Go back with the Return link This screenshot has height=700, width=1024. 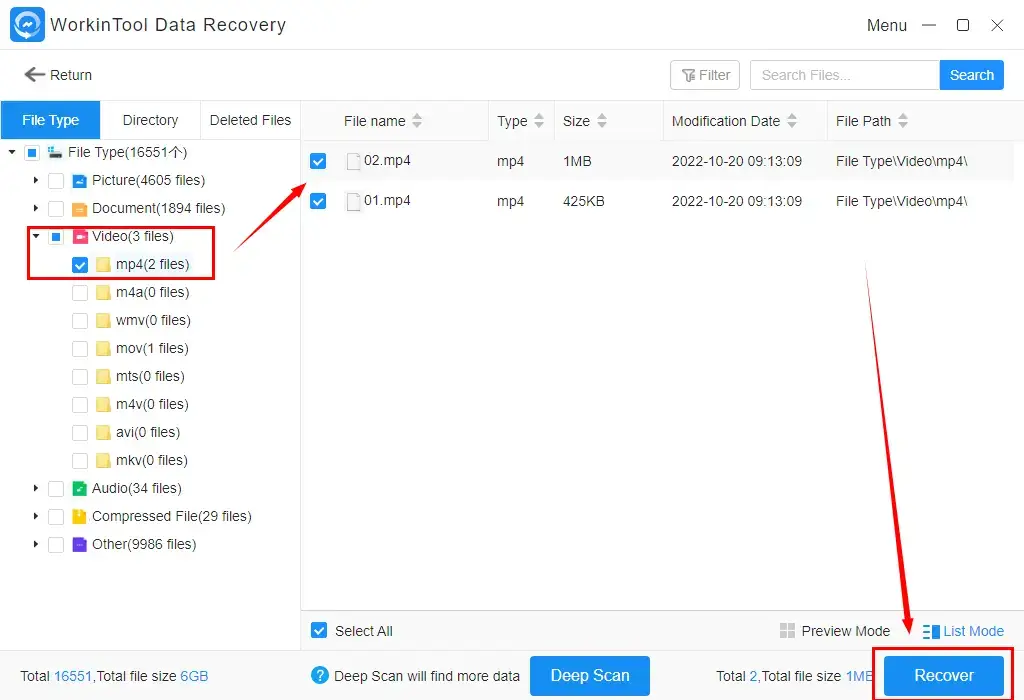click(58, 75)
